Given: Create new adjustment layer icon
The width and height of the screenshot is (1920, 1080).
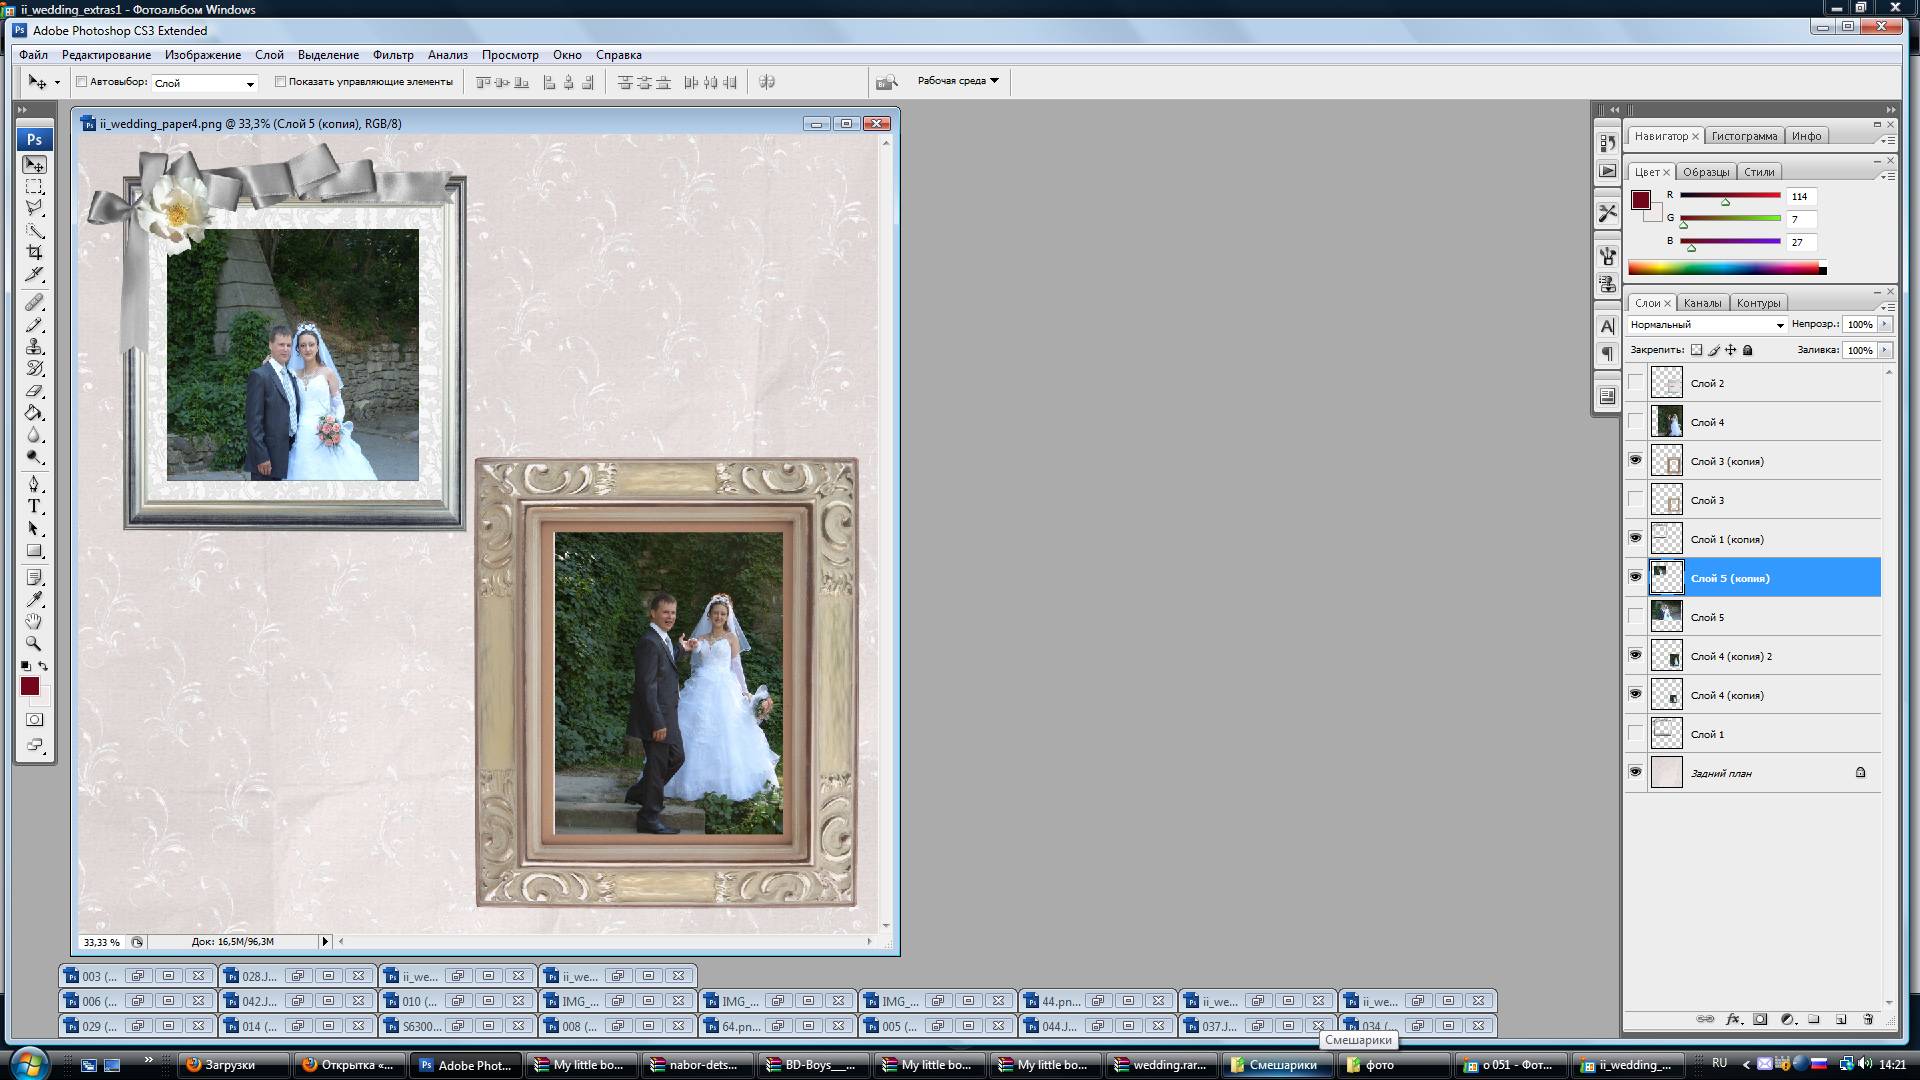Looking at the screenshot, I should [x=1787, y=1019].
